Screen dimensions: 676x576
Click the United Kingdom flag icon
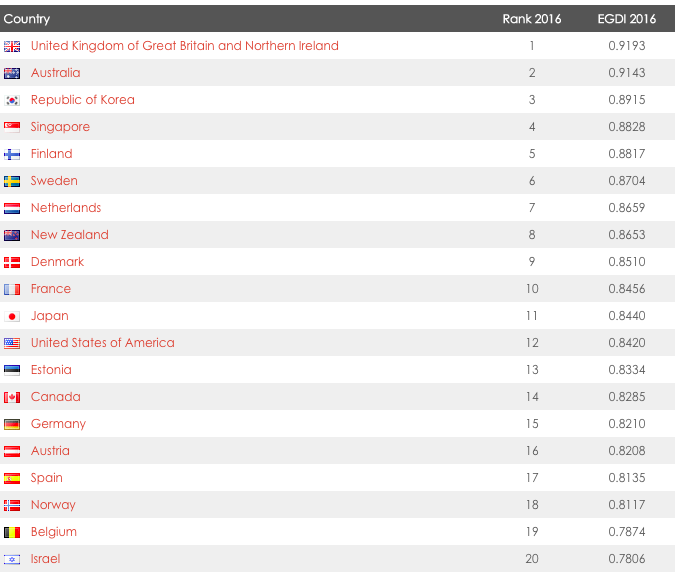tap(12, 46)
